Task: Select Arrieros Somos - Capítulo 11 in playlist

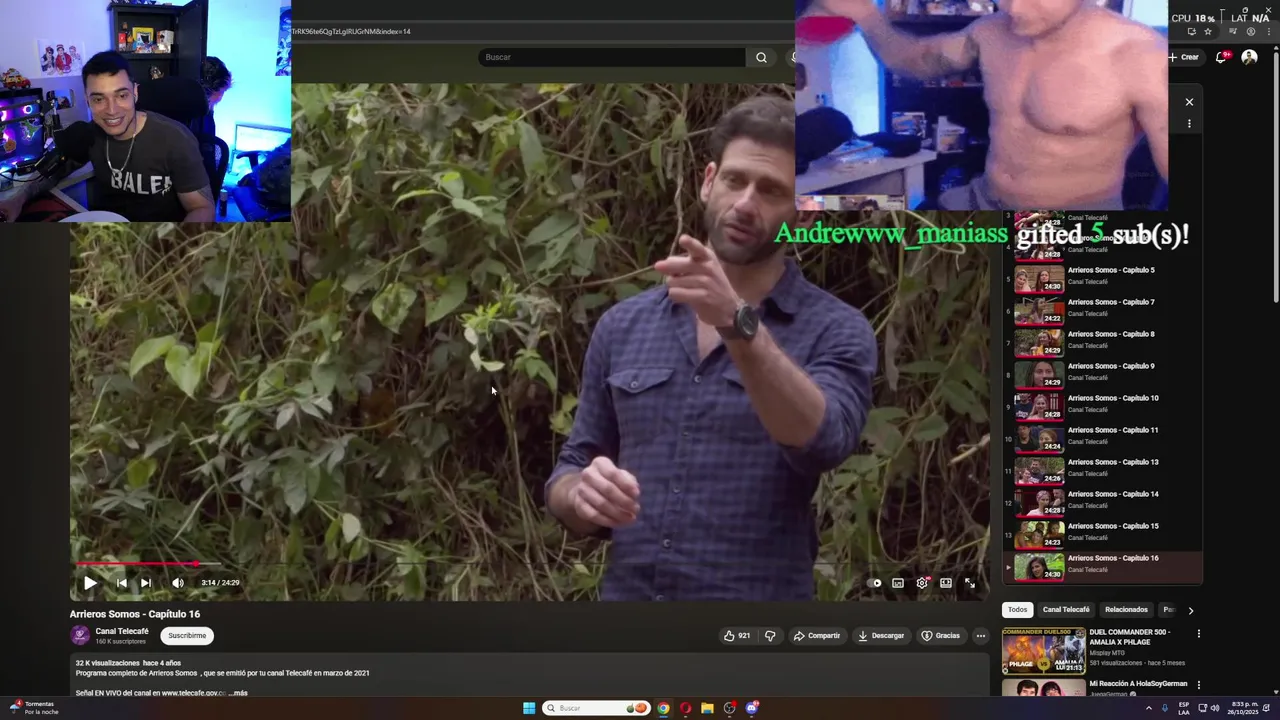Action: (x=1104, y=438)
